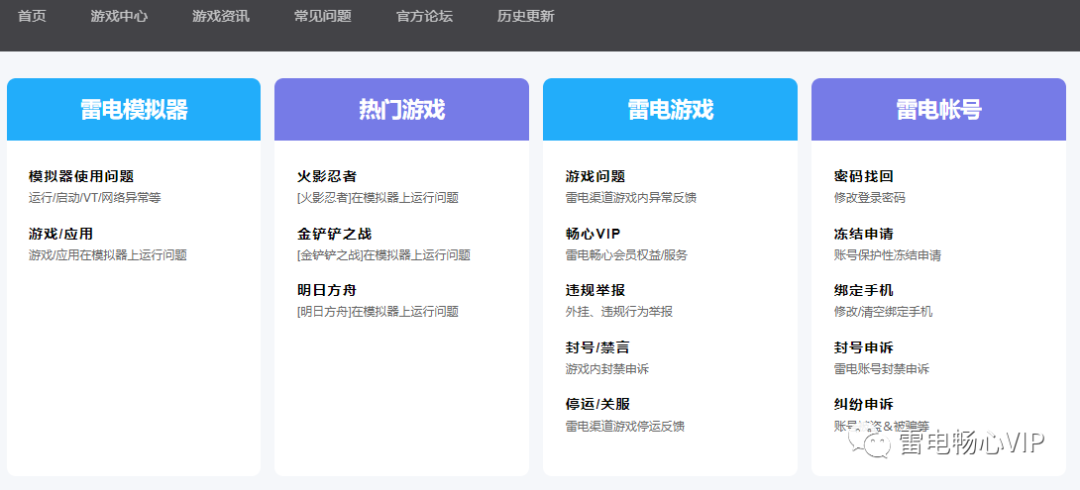Open 金铲铲之战 game help topic
The width and height of the screenshot is (1080, 490).
tap(334, 234)
